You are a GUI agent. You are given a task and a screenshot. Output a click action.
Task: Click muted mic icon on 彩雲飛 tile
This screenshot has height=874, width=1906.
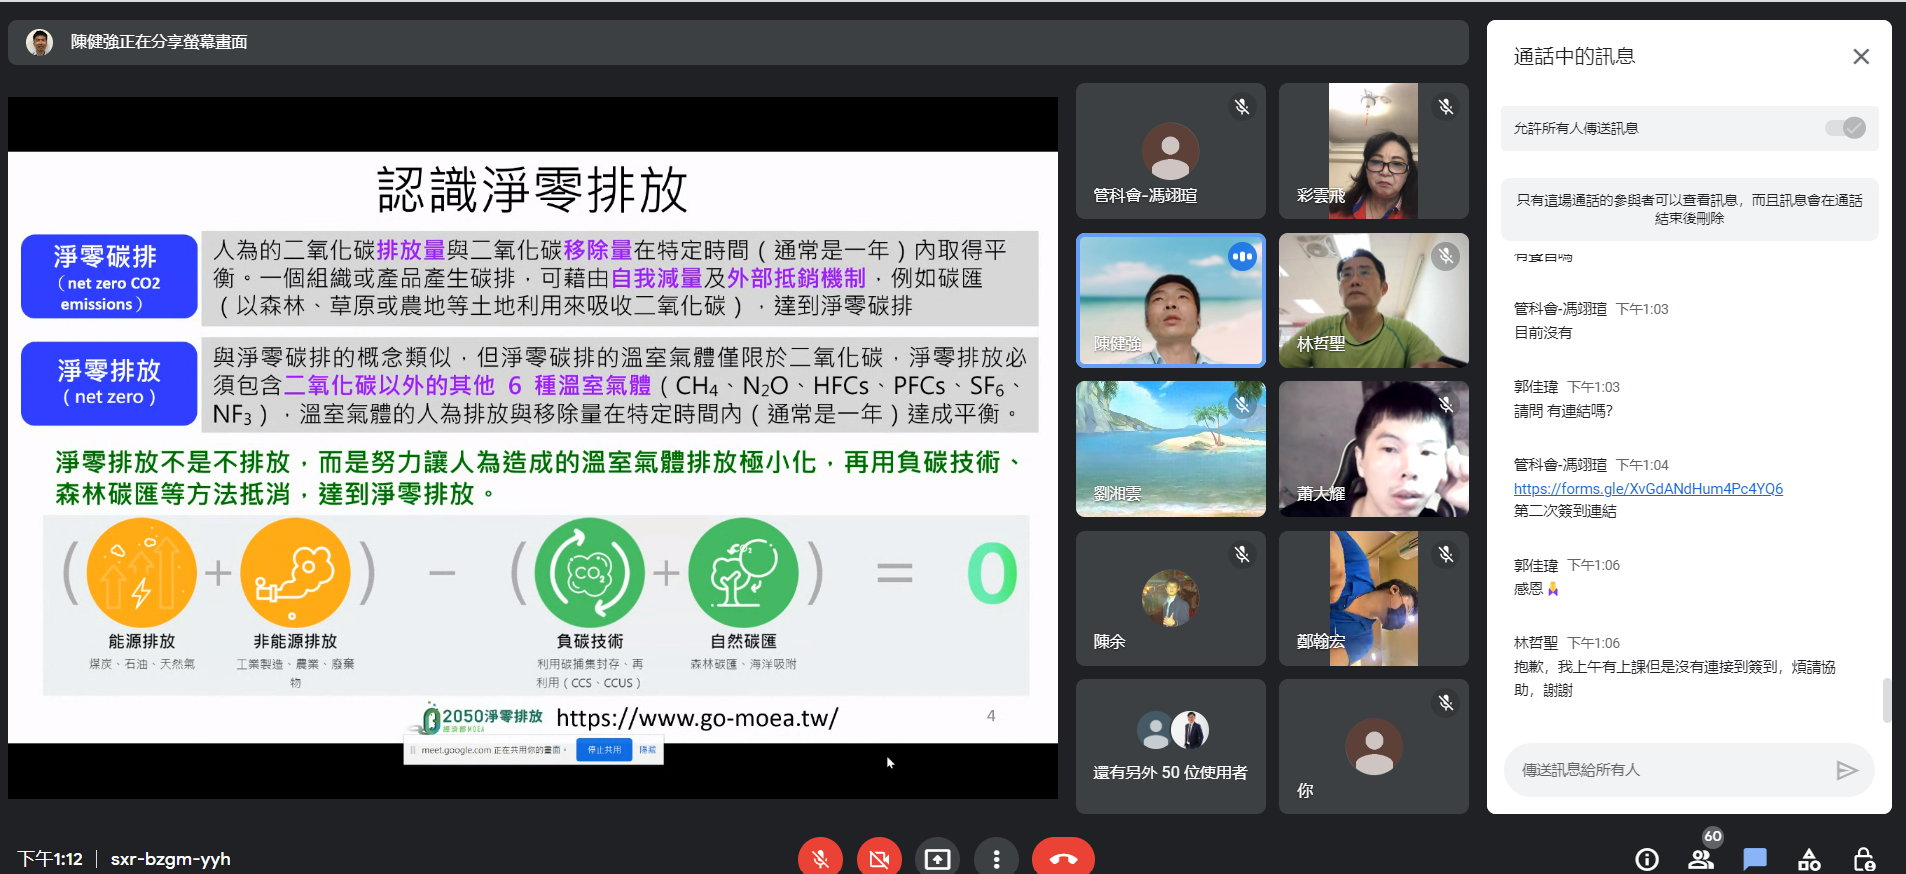pyautogui.click(x=1446, y=107)
